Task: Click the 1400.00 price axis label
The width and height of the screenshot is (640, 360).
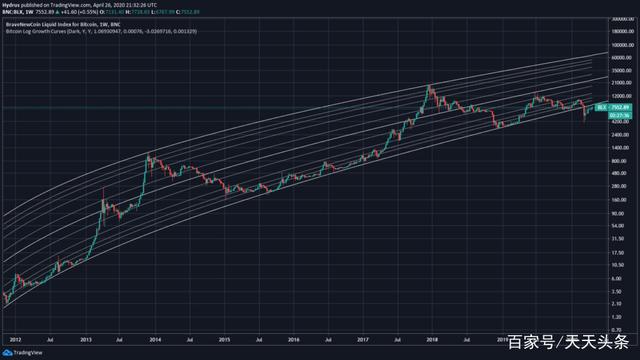Action: (621, 148)
